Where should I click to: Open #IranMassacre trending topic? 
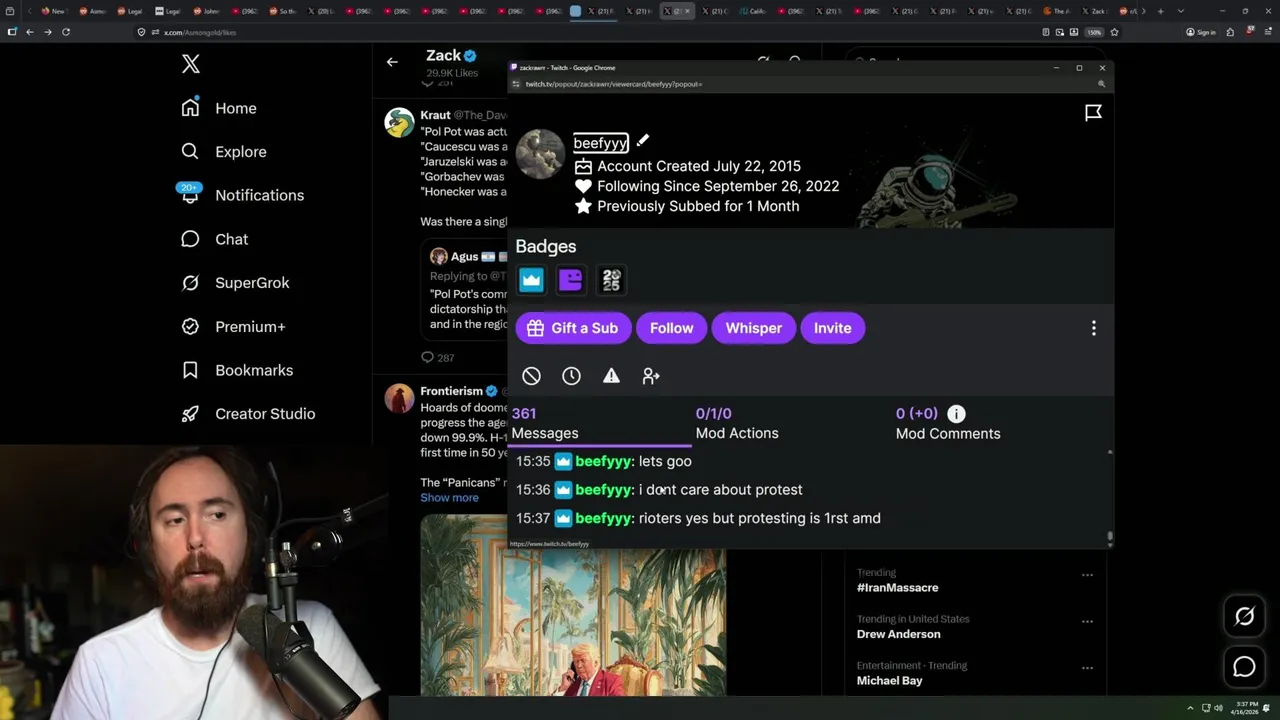click(x=897, y=588)
